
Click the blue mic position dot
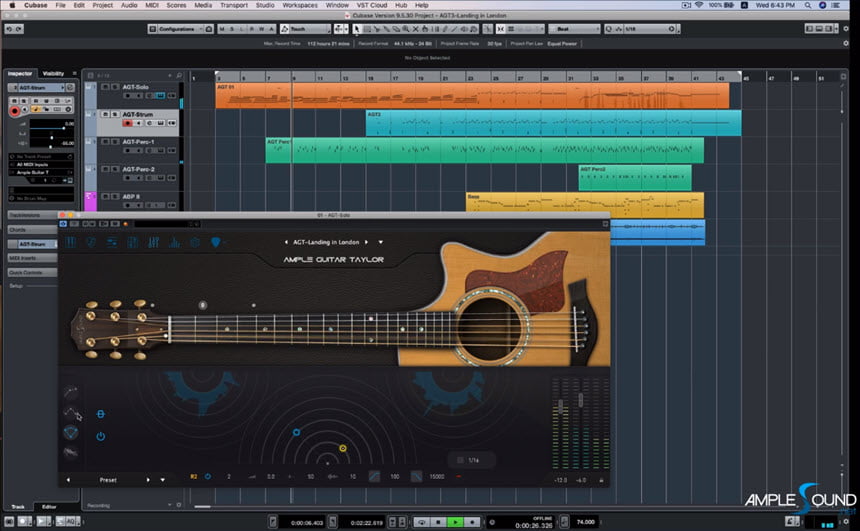(296, 432)
